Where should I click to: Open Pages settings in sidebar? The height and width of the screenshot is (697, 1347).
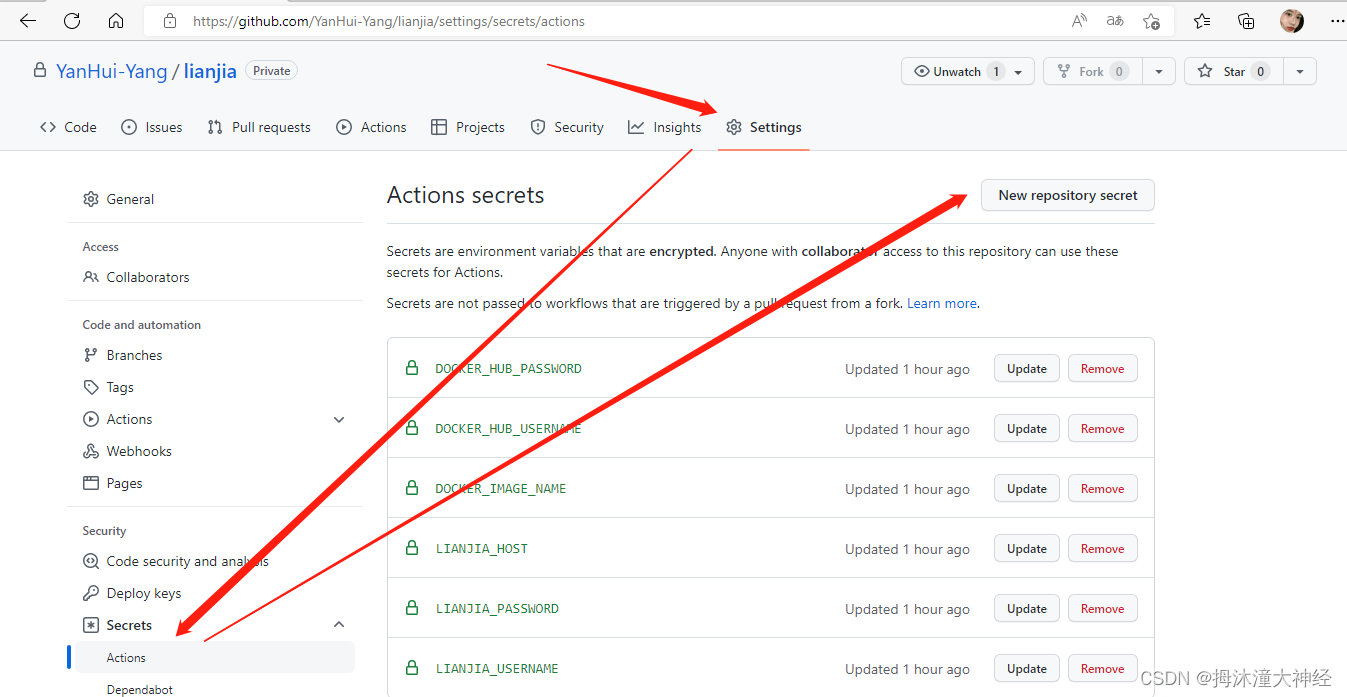click(x=112, y=483)
